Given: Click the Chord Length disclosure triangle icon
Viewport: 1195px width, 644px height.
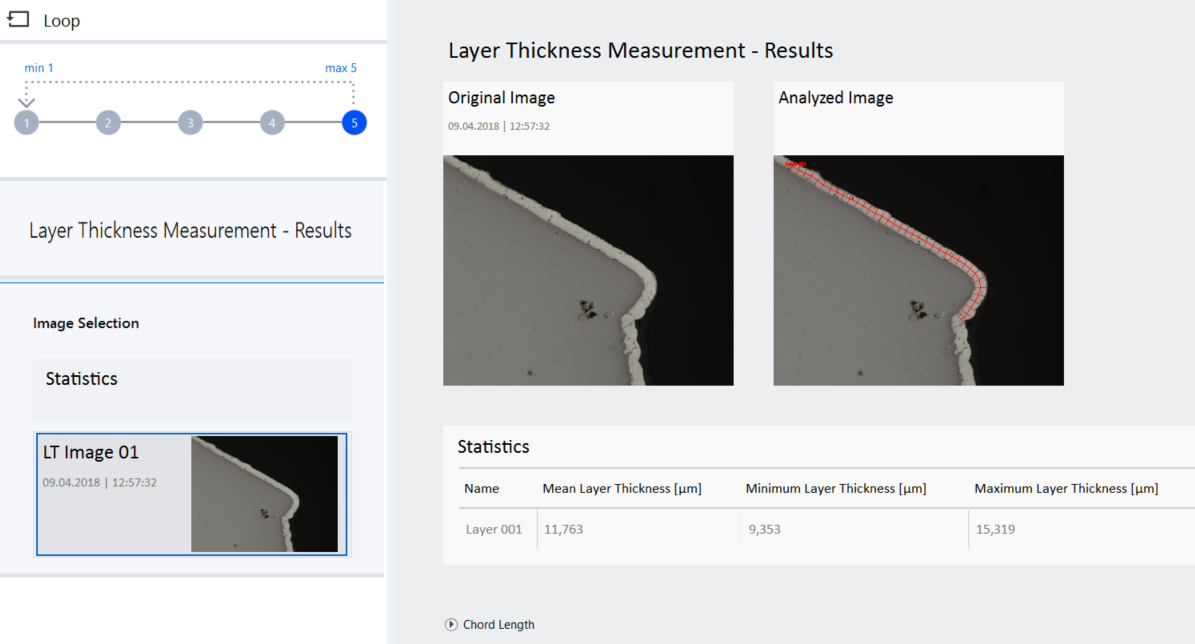Looking at the screenshot, I should pos(450,624).
